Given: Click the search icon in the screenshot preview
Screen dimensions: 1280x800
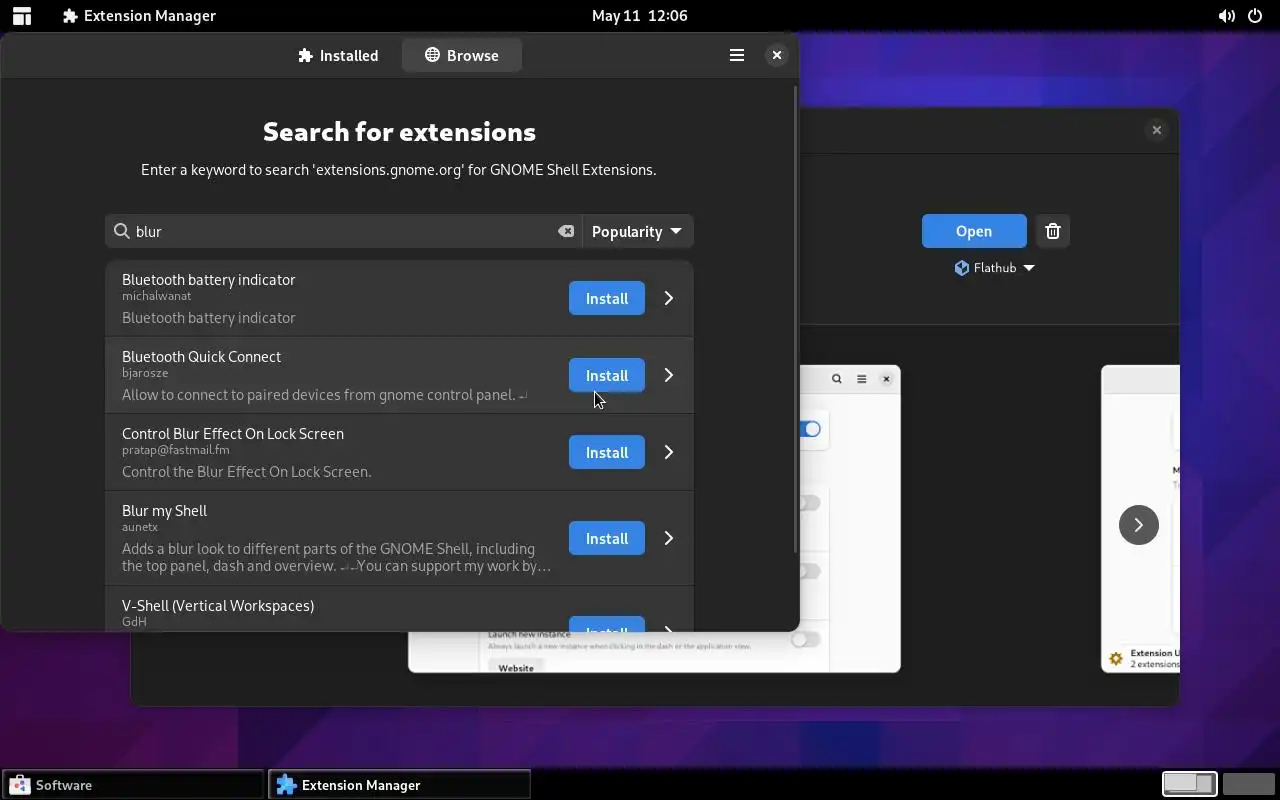Looking at the screenshot, I should tap(837, 379).
